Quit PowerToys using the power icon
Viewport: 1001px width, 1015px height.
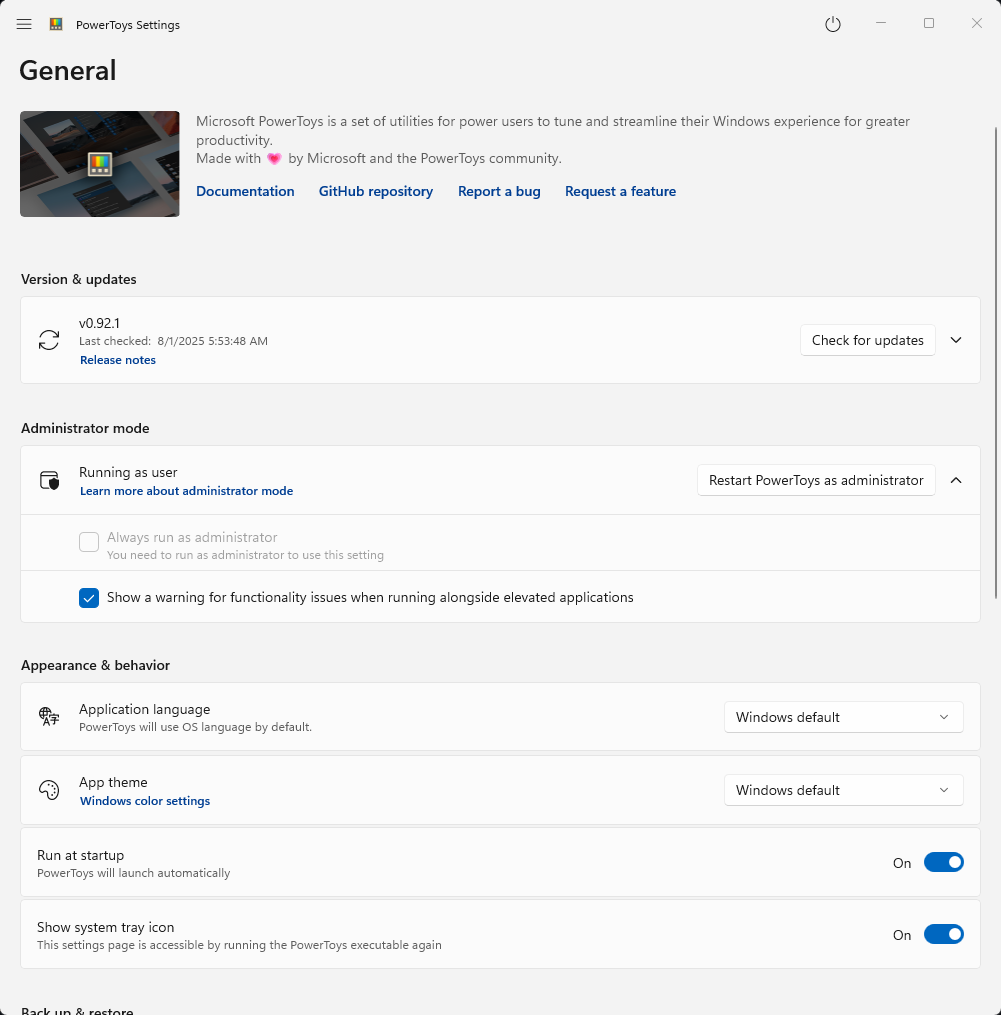[x=833, y=23]
